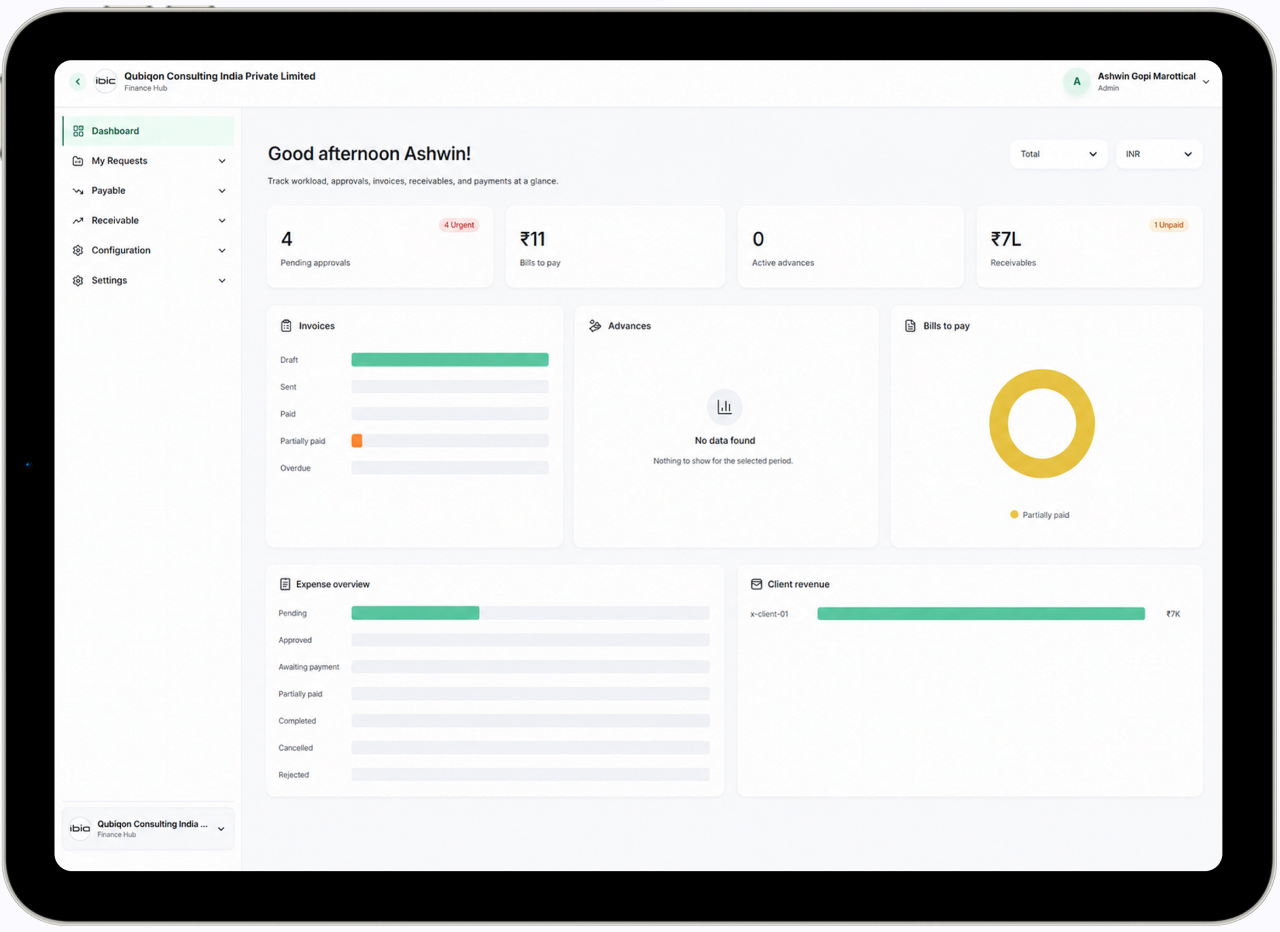Click the green Pending expense bar
Viewport: 1280px width, 932px height.
click(415, 613)
